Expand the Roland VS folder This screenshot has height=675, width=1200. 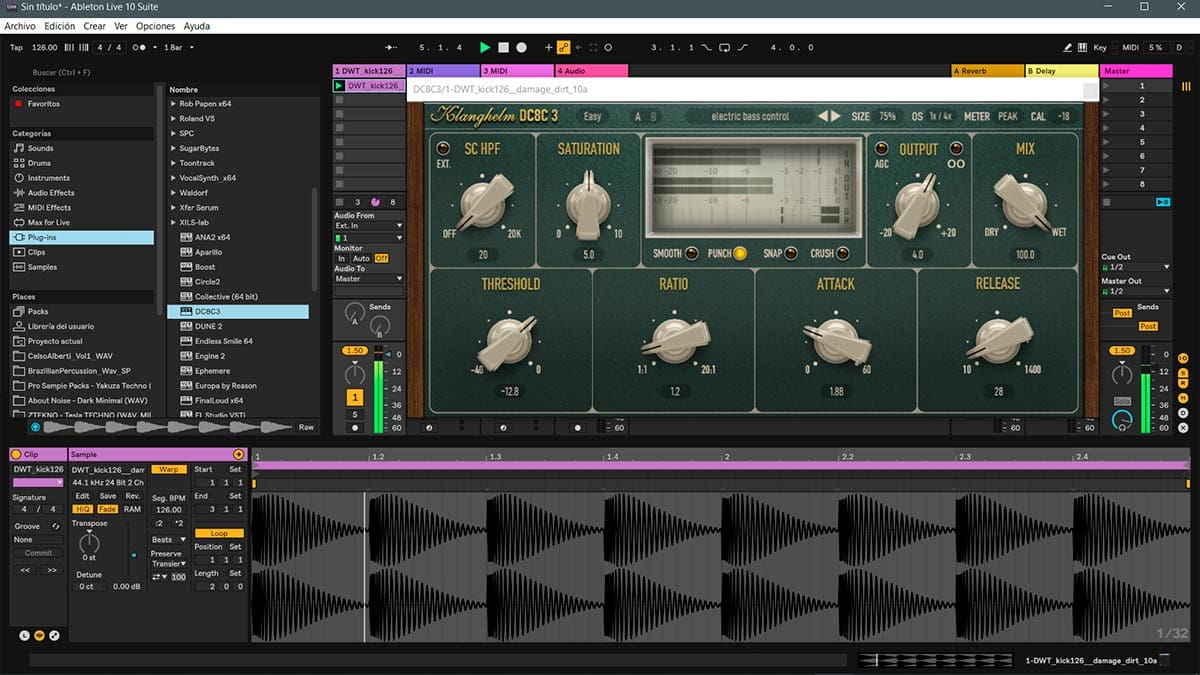[x=174, y=118]
